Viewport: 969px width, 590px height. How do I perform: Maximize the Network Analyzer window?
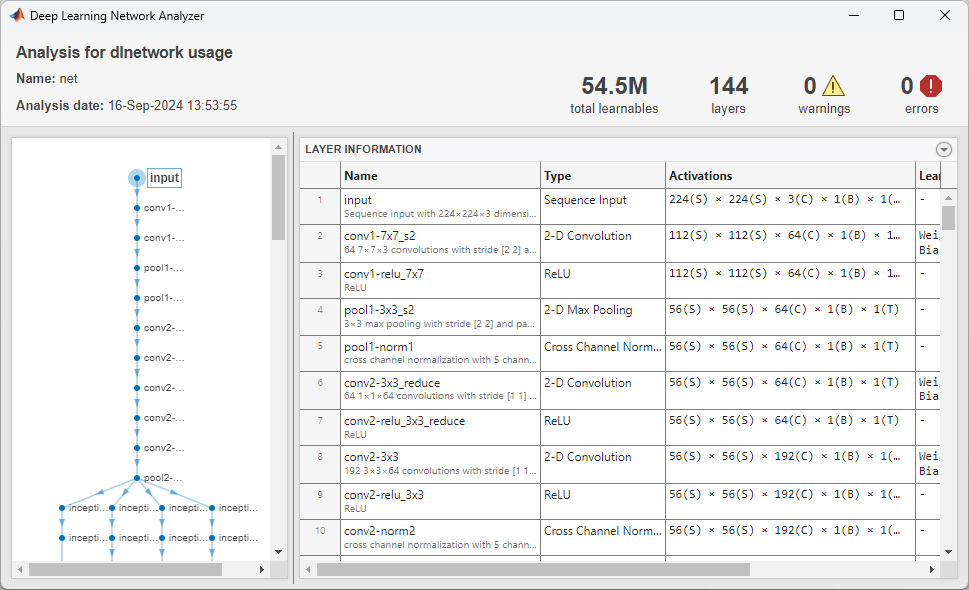899,15
